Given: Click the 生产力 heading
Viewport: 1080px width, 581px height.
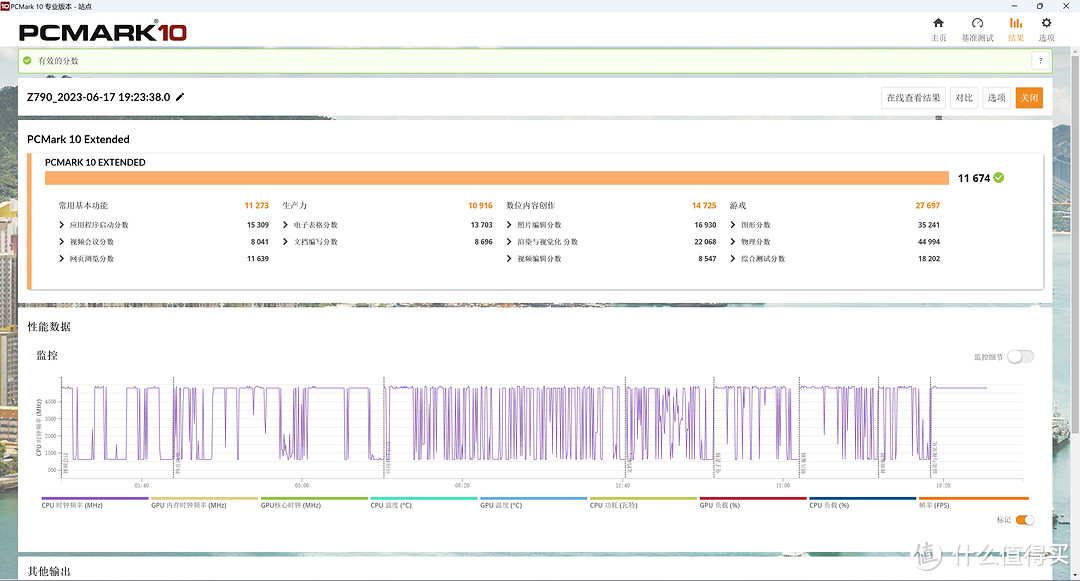Looking at the screenshot, I should [294, 206].
